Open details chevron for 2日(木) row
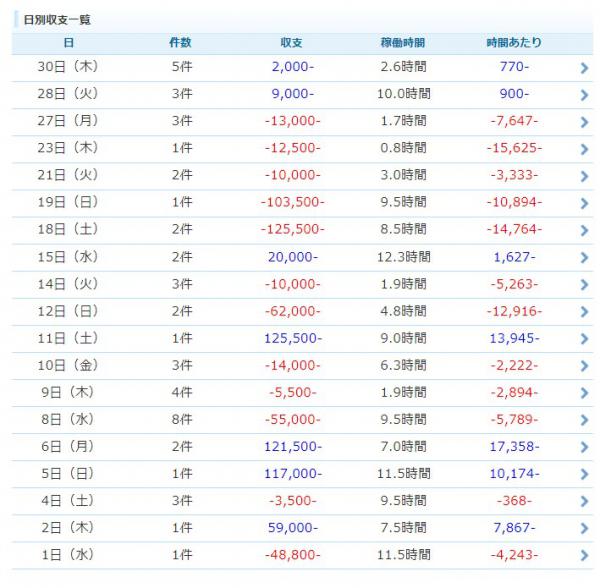 [x=584, y=529]
